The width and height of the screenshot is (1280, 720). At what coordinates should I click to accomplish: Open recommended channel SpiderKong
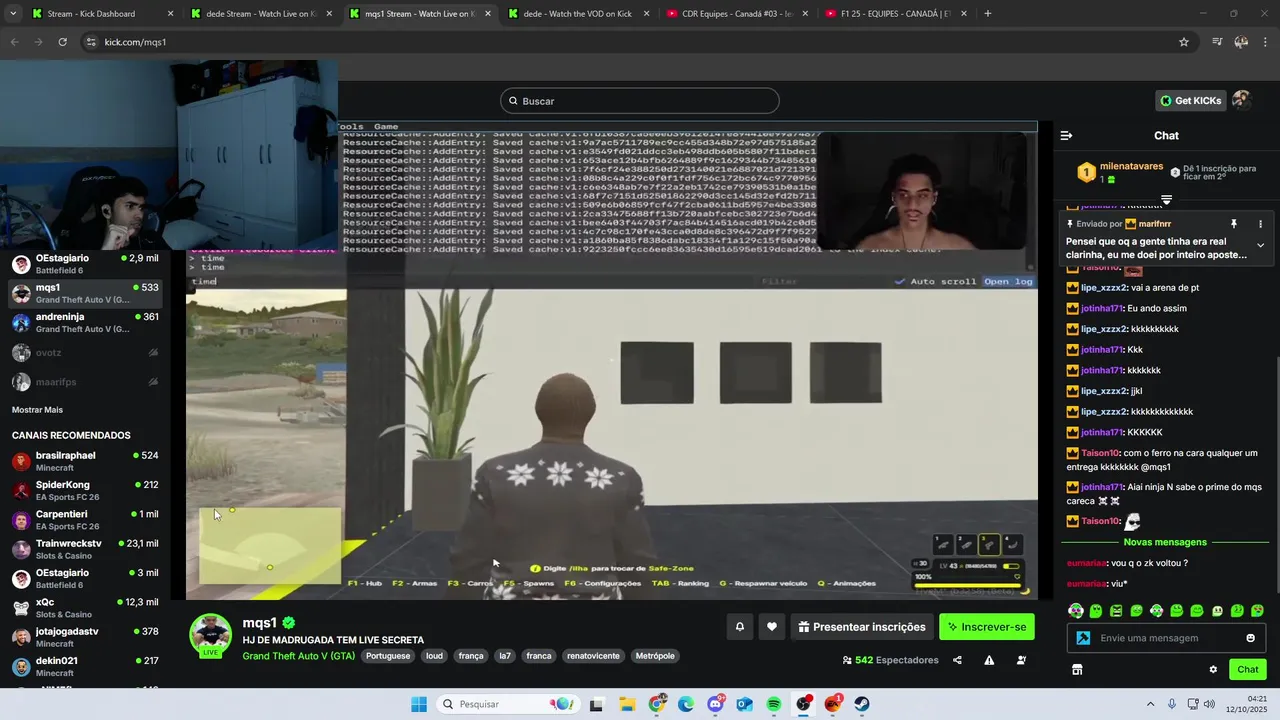(85, 490)
